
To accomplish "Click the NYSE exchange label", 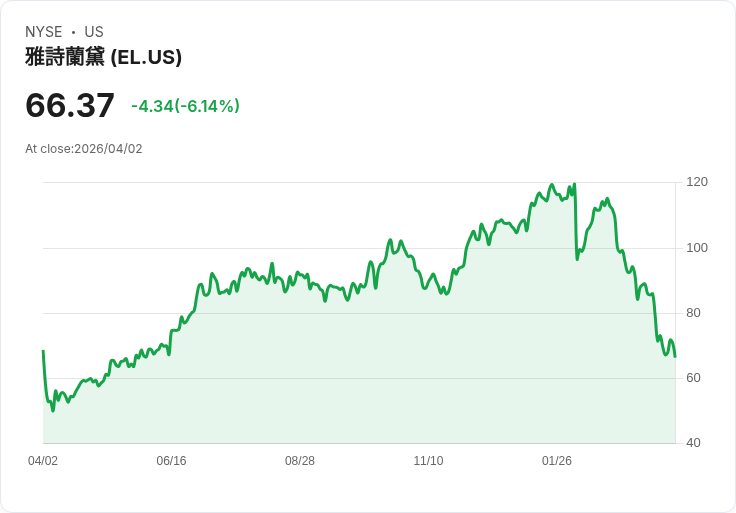I will point(44,32).
